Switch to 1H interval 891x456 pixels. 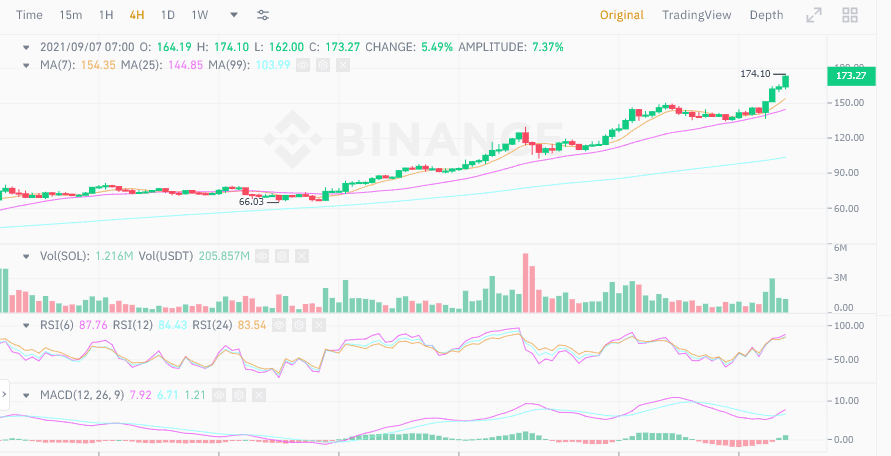coord(106,15)
